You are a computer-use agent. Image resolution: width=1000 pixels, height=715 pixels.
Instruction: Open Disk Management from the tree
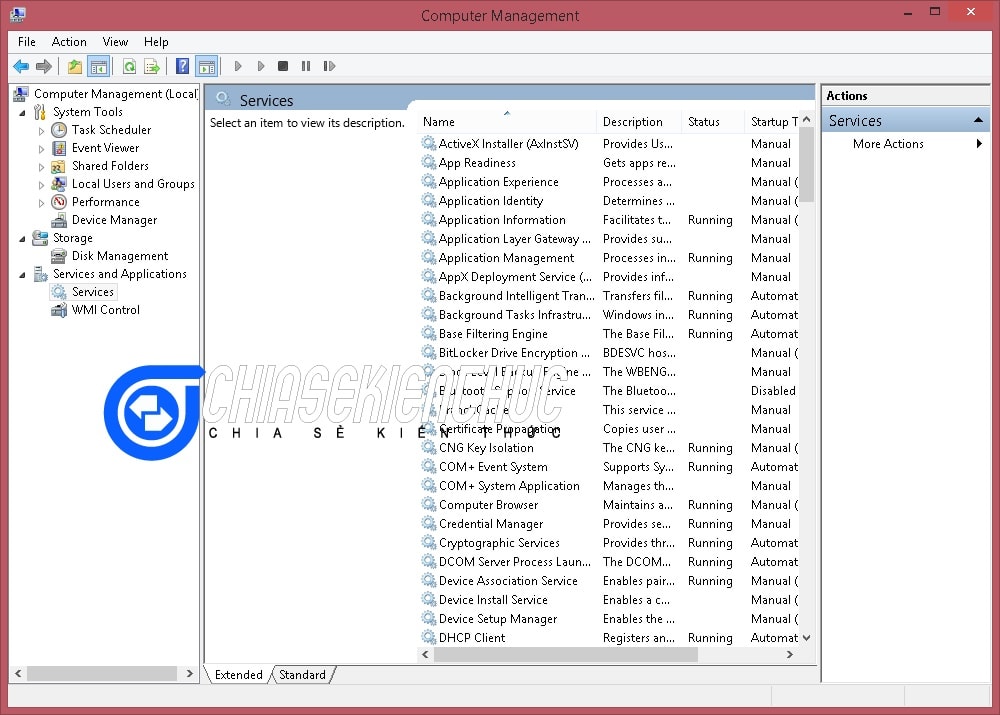pyautogui.click(x=120, y=256)
